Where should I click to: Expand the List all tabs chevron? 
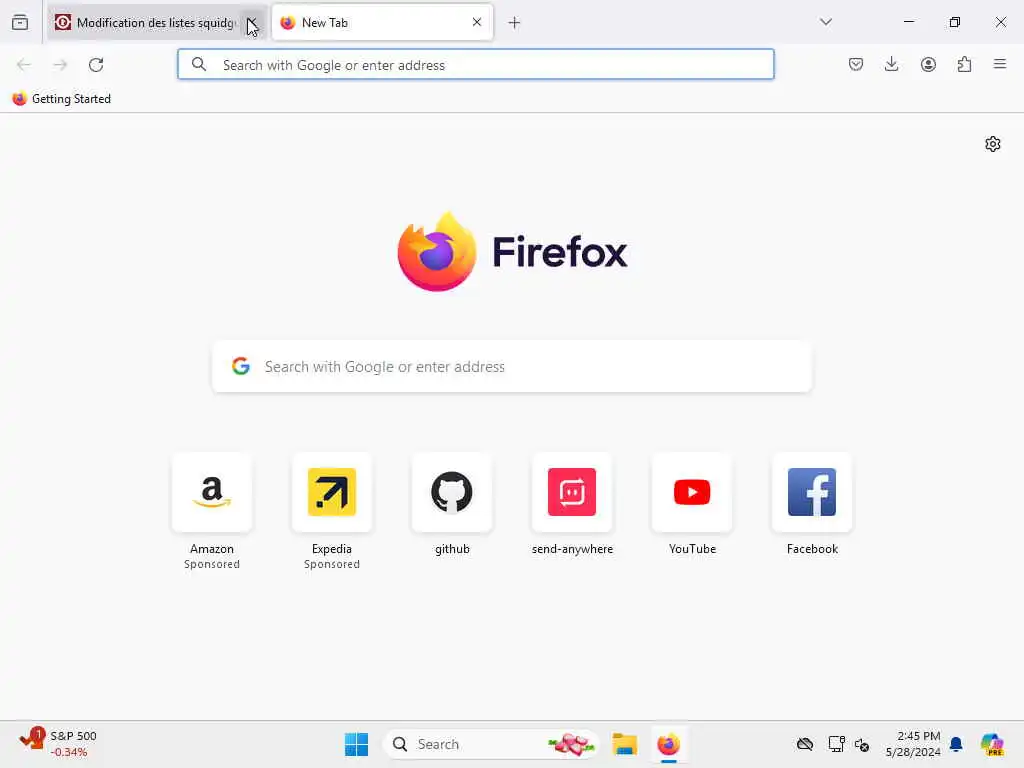[x=825, y=22]
